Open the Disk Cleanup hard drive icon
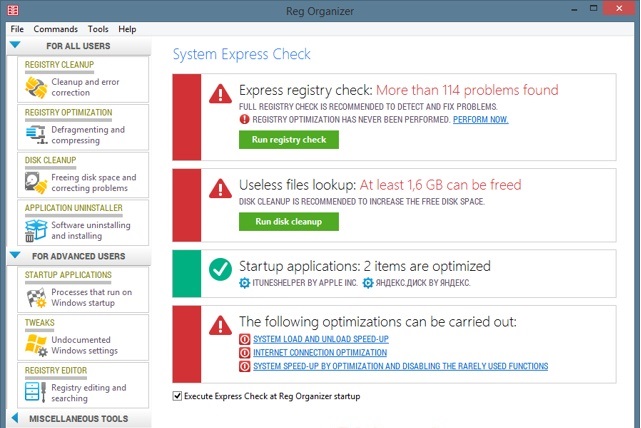641x428 pixels. tap(36, 182)
